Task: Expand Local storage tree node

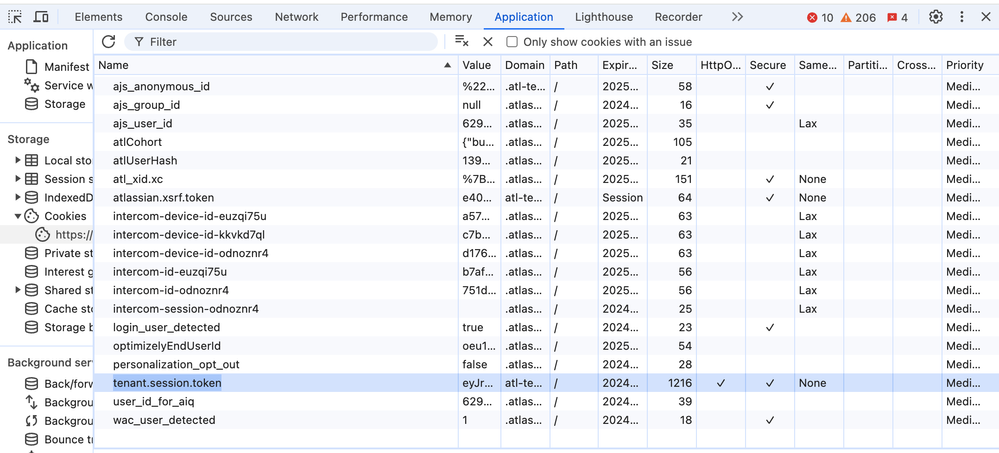Action: coord(18,161)
